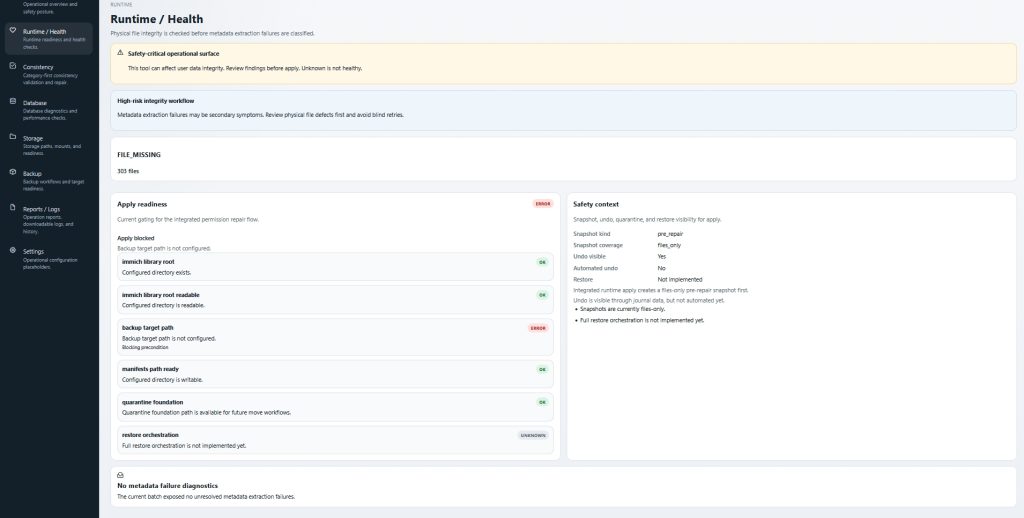The image size is (1024, 518).
Task: Click the Backup icon in sidebar
Action: (x=12, y=173)
